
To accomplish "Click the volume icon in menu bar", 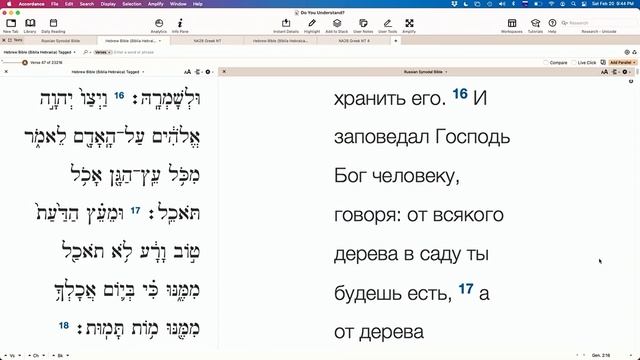I will pyautogui.click(x=502, y=4).
